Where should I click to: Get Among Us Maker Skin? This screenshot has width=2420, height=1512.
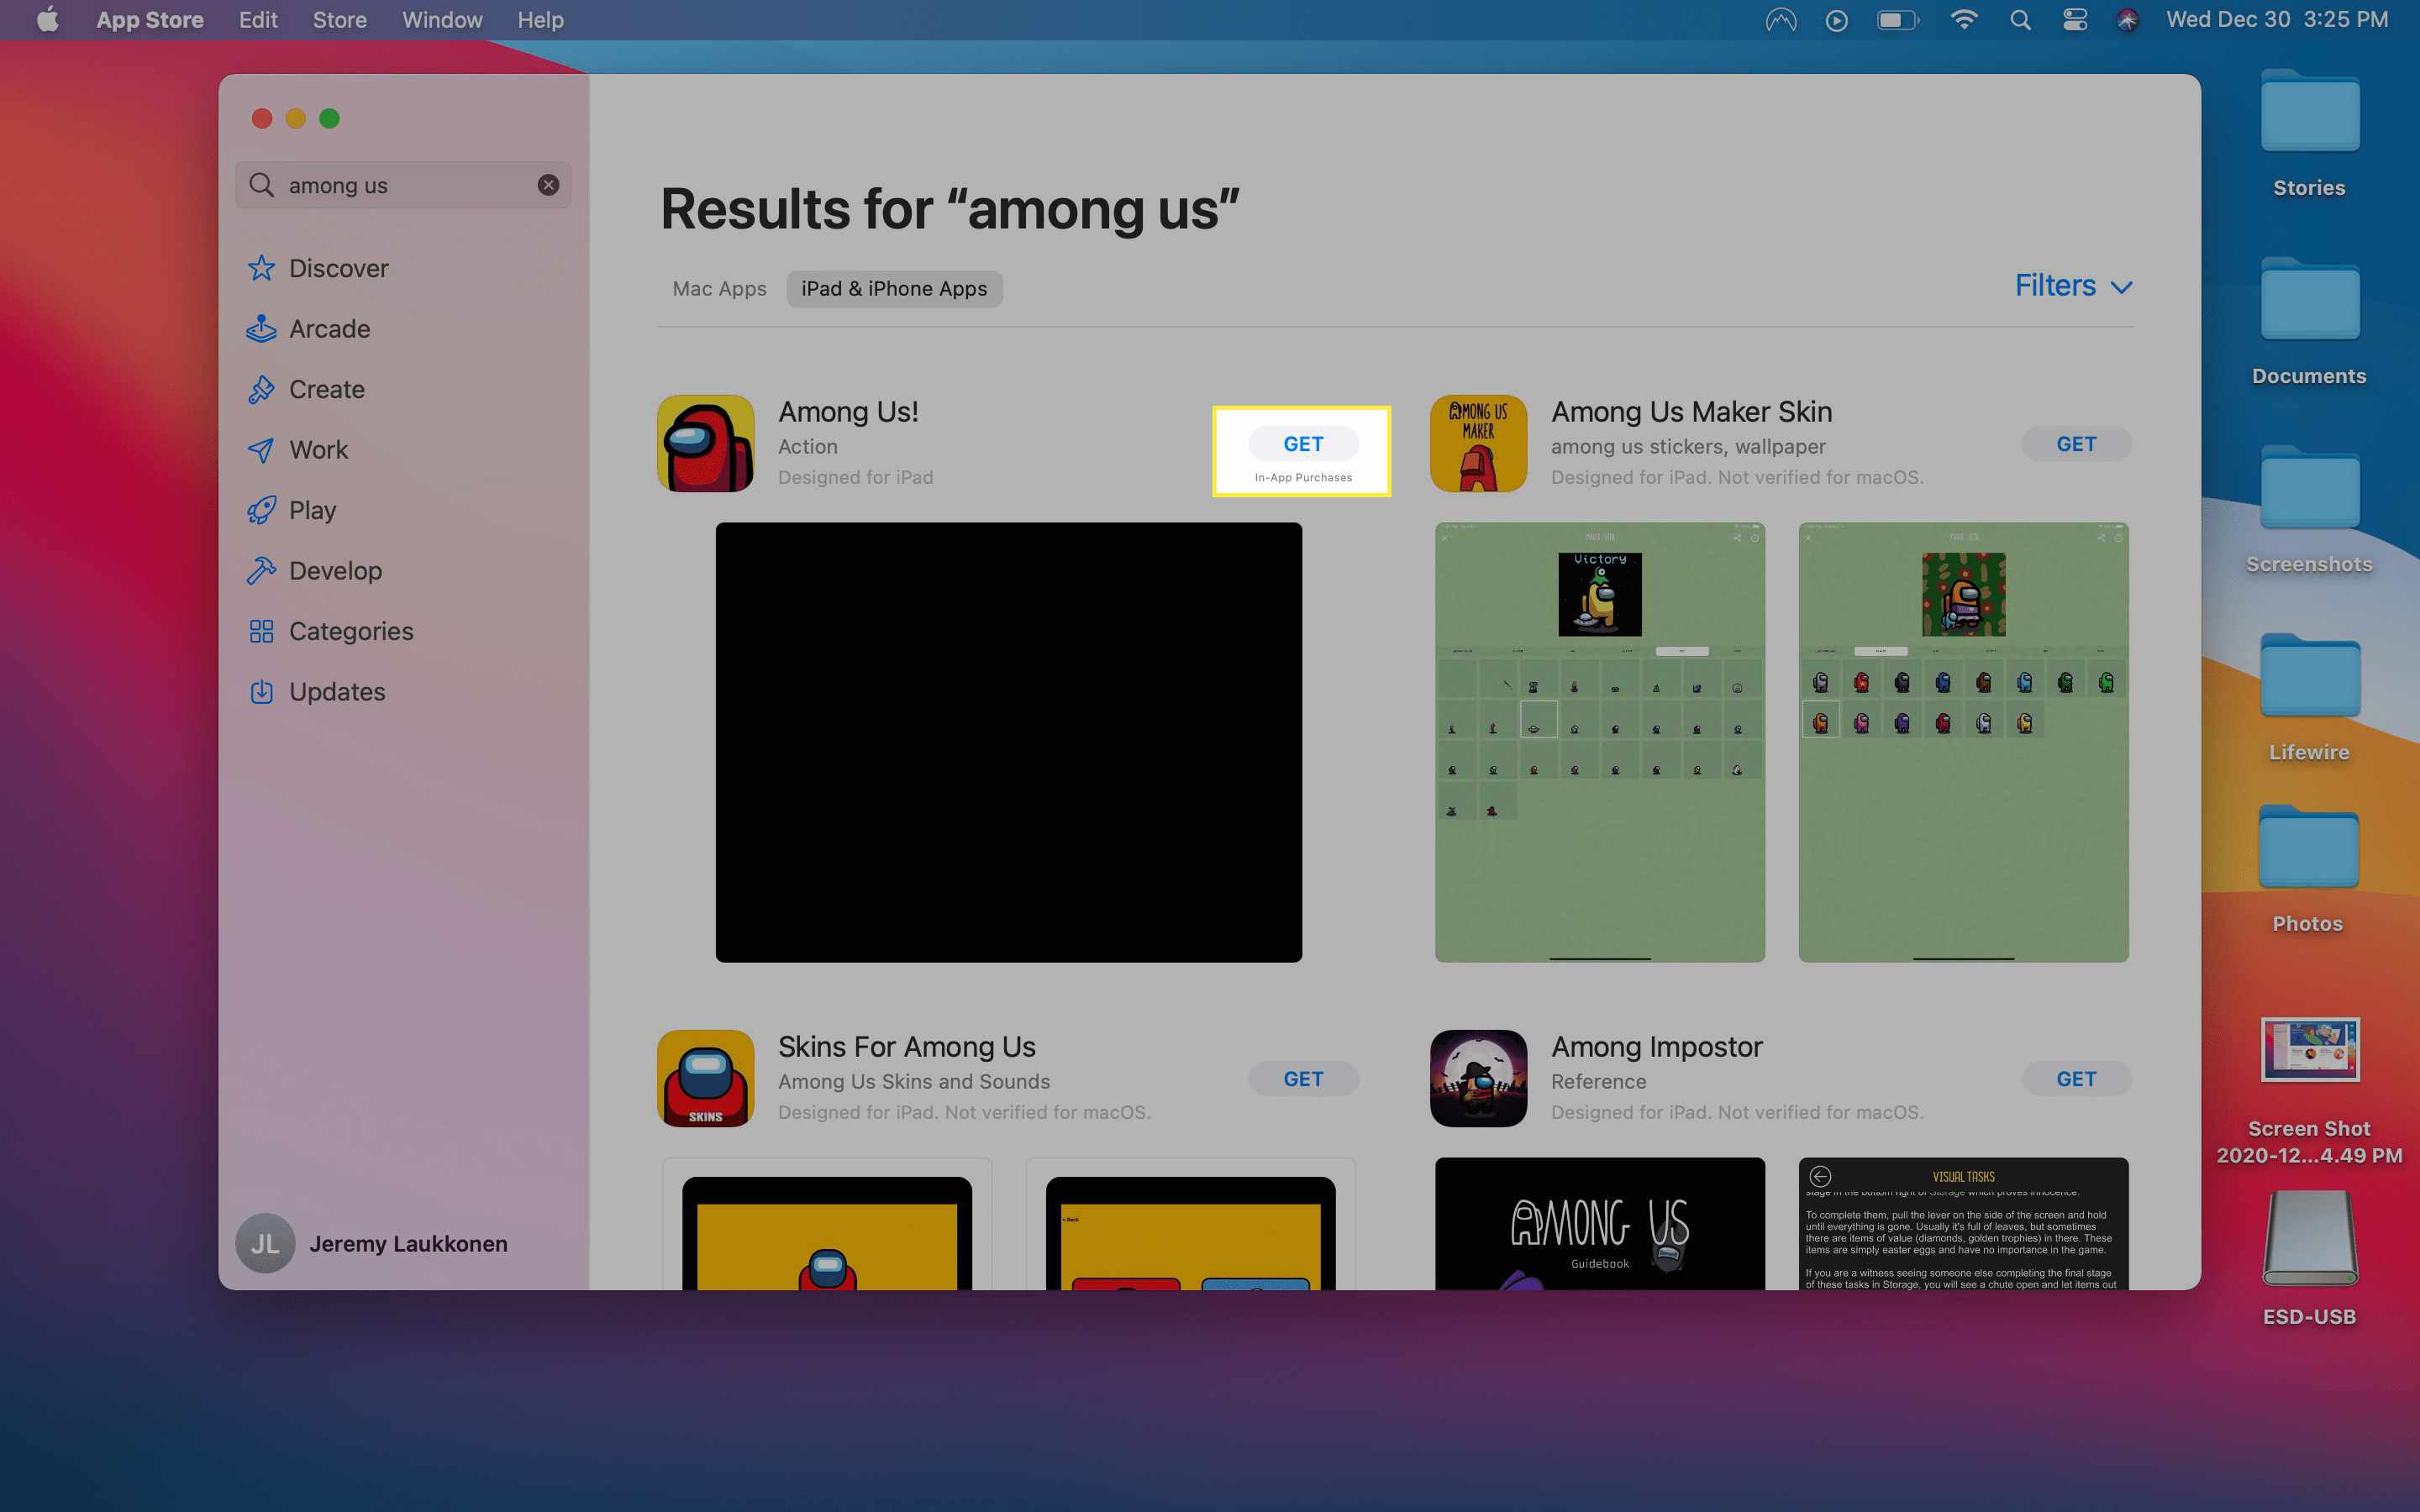(x=2076, y=443)
